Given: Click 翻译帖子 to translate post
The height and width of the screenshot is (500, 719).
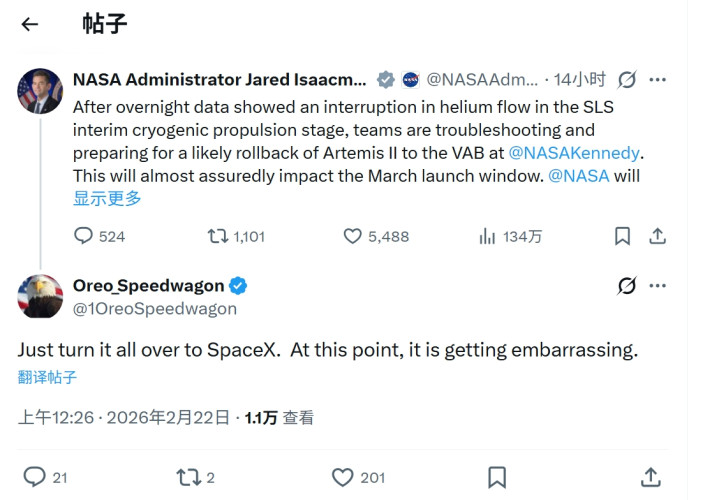Looking at the screenshot, I should tap(47, 377).
